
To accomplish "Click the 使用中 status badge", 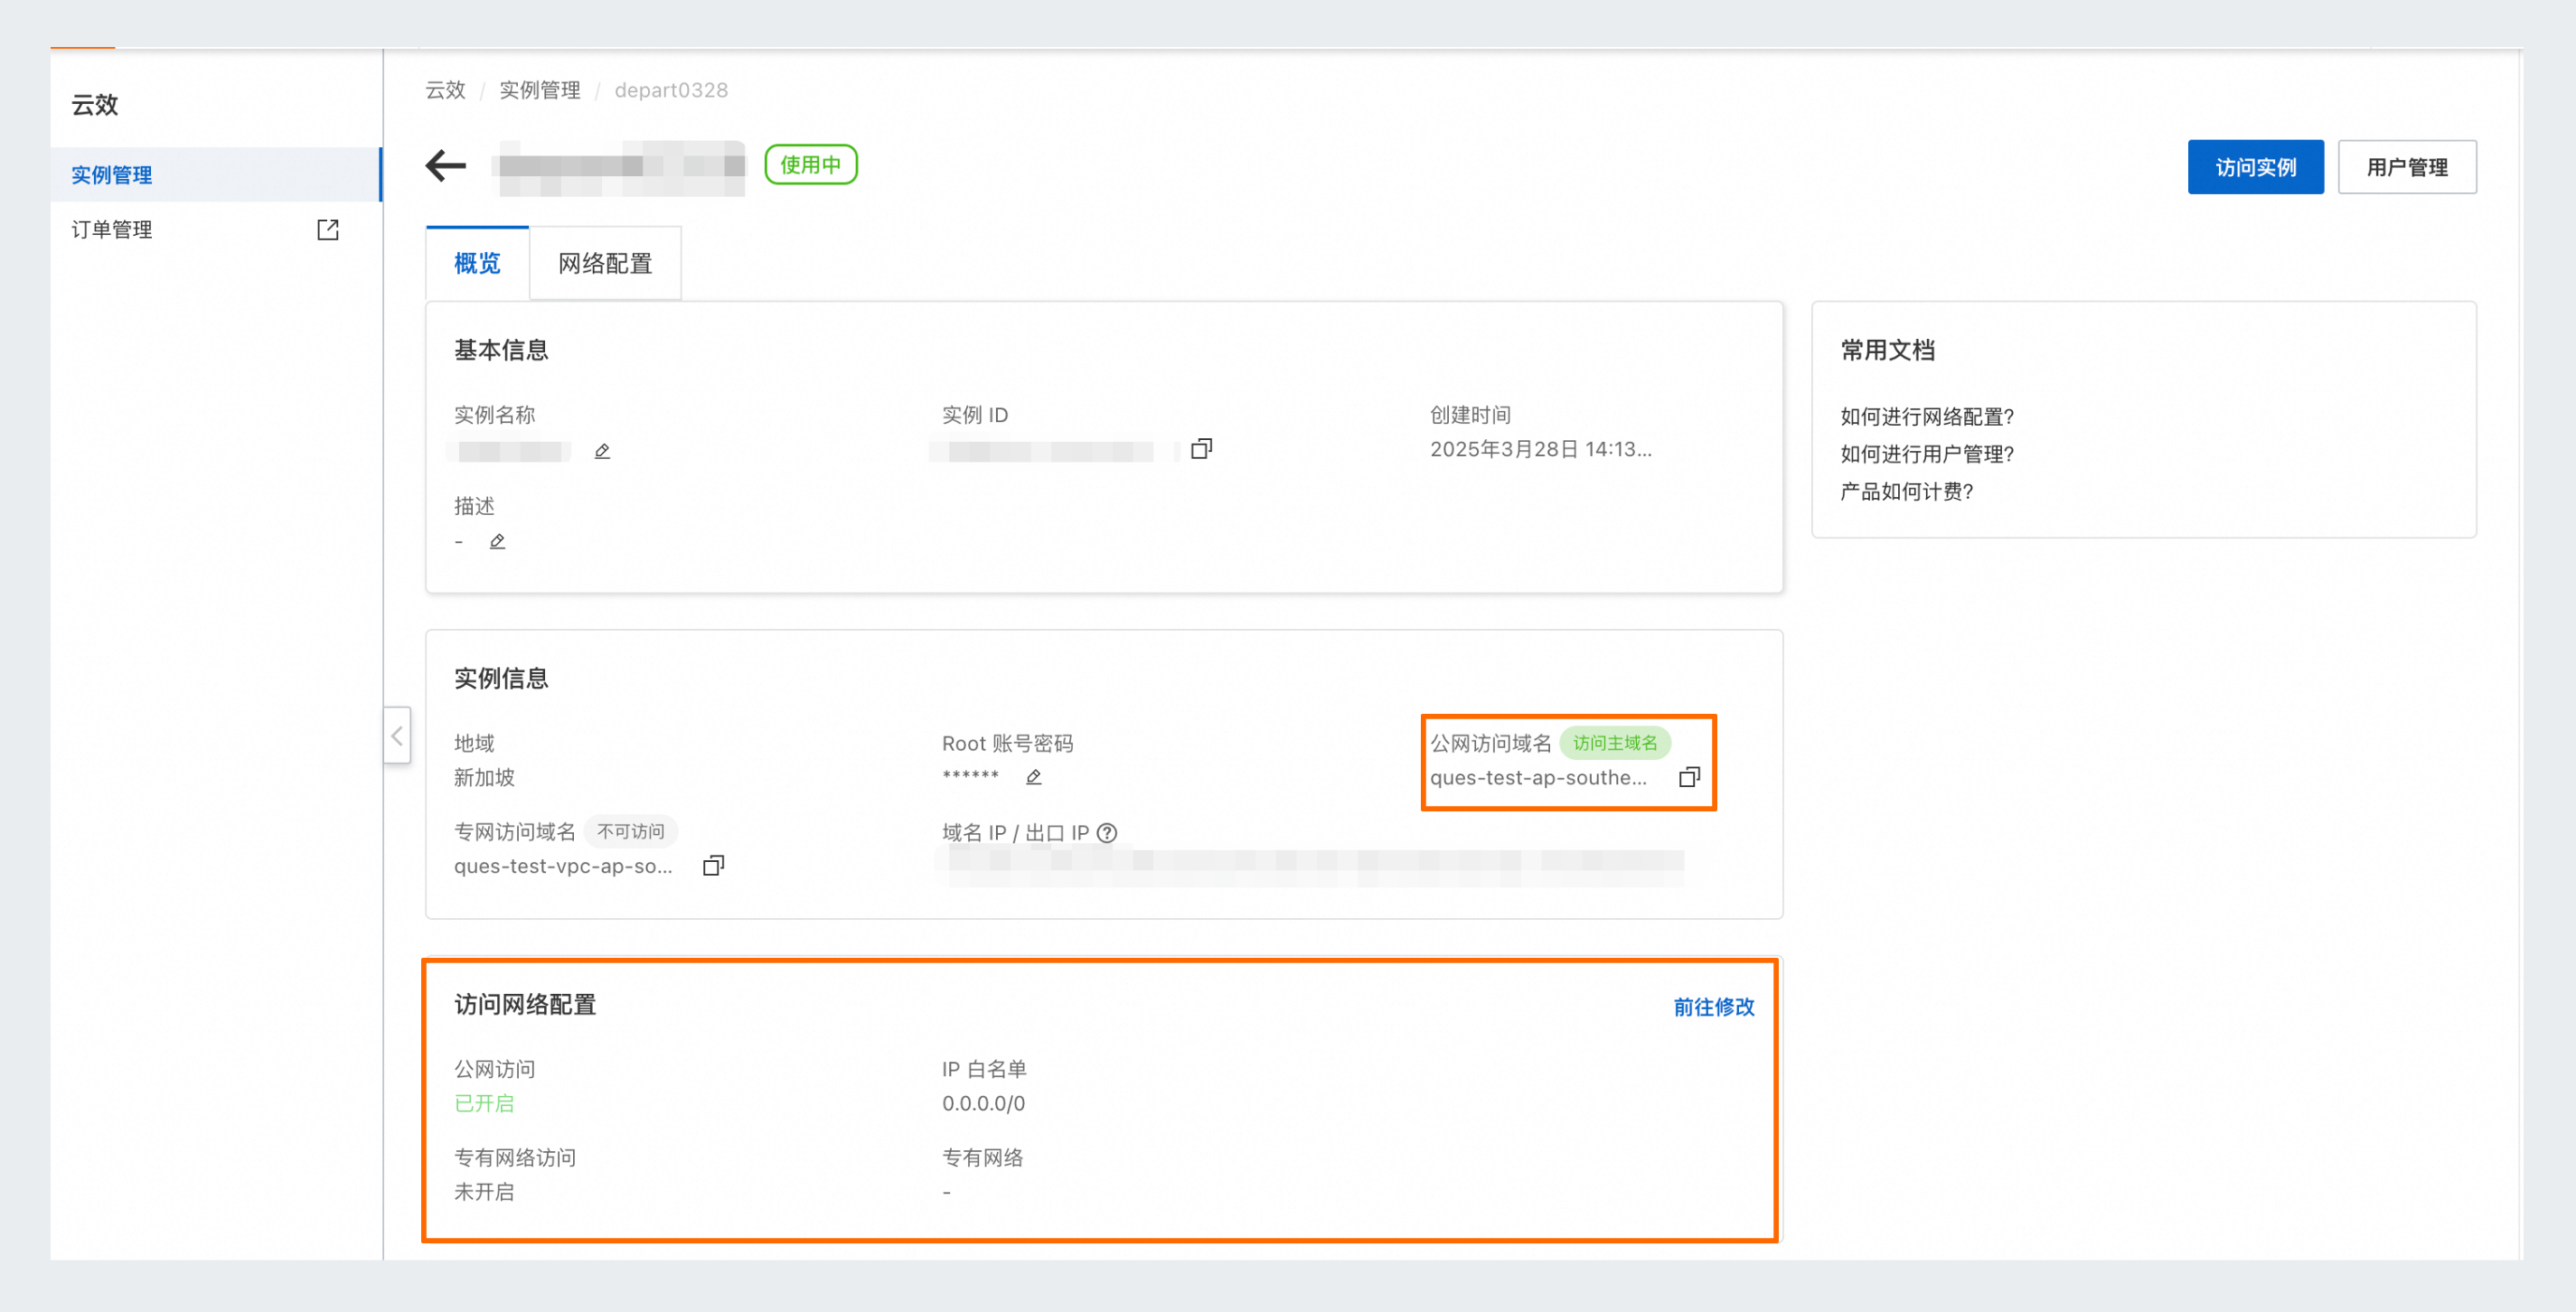I will (810, 165).
